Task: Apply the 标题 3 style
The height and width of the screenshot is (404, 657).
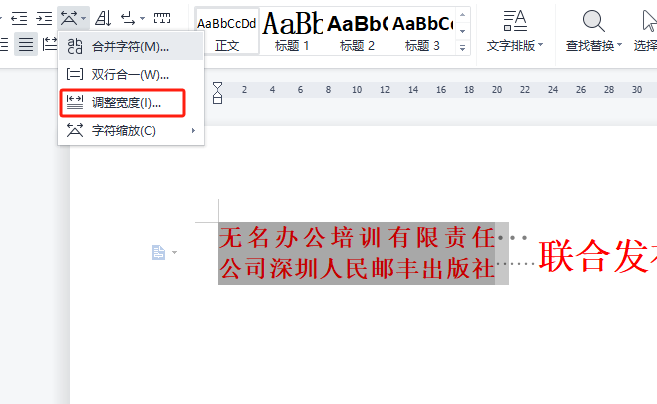Action: click(422, 31)
